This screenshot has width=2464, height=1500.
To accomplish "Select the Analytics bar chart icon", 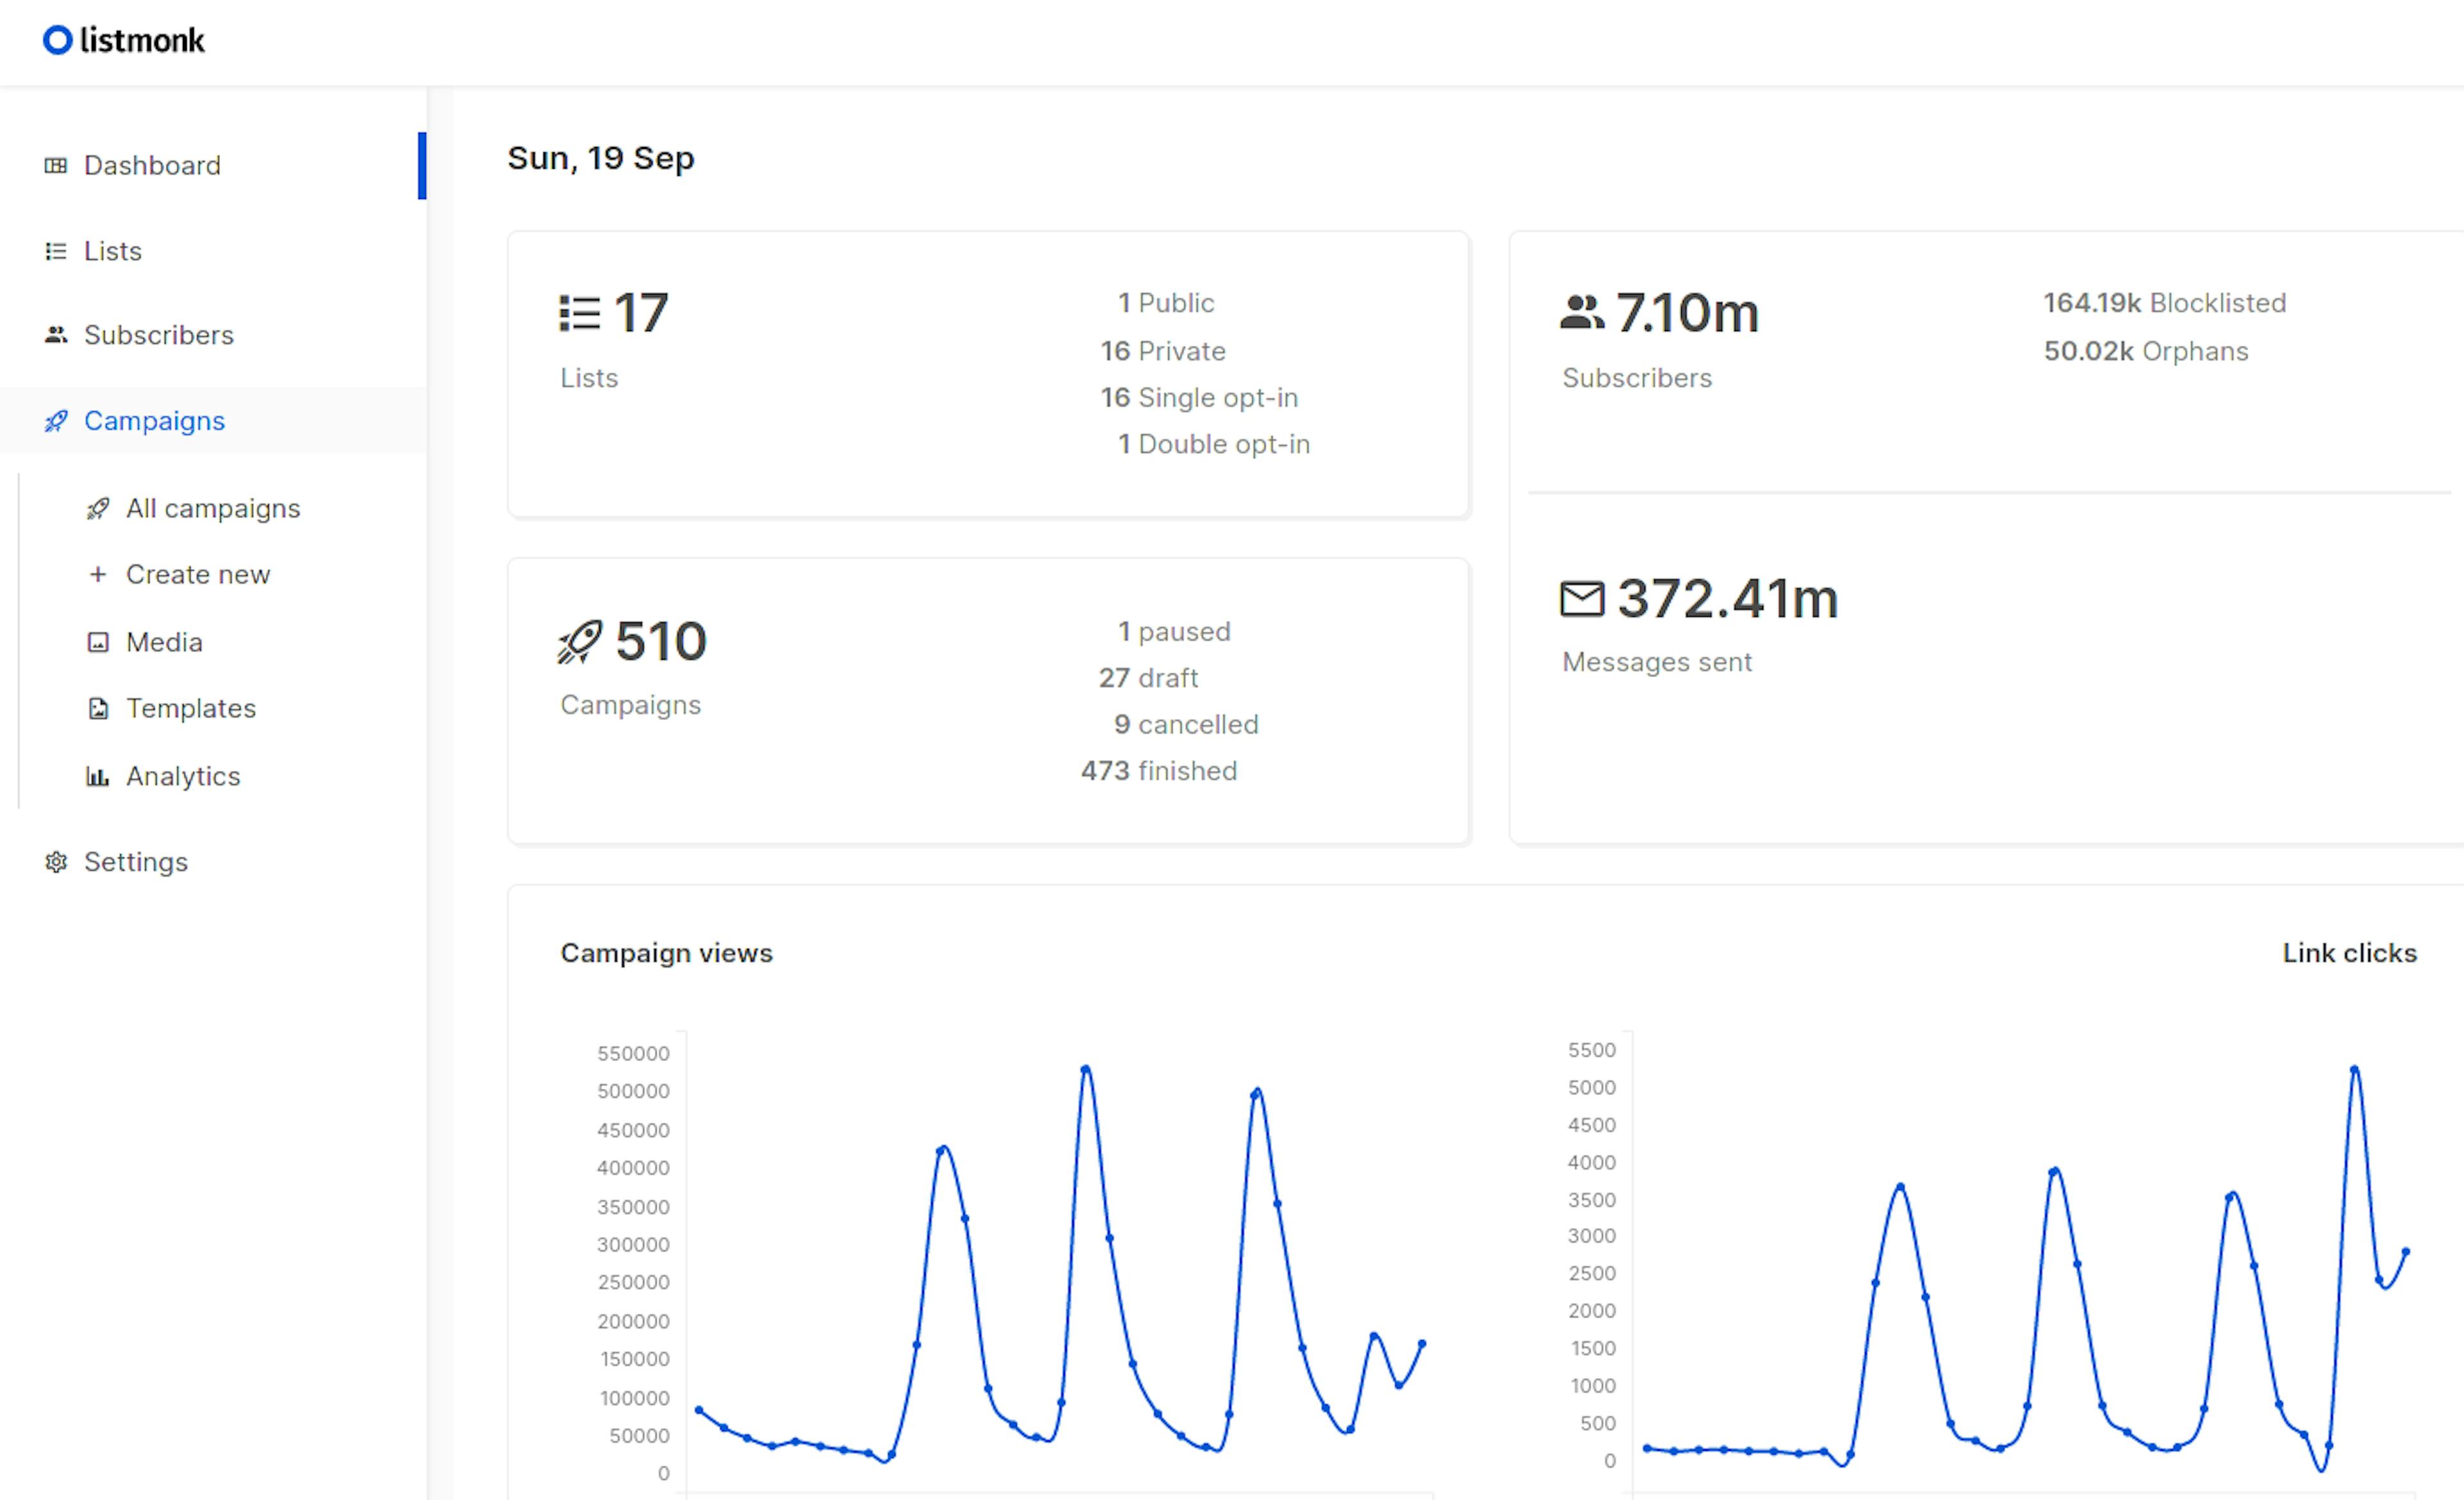I will (x=98, y=776).
